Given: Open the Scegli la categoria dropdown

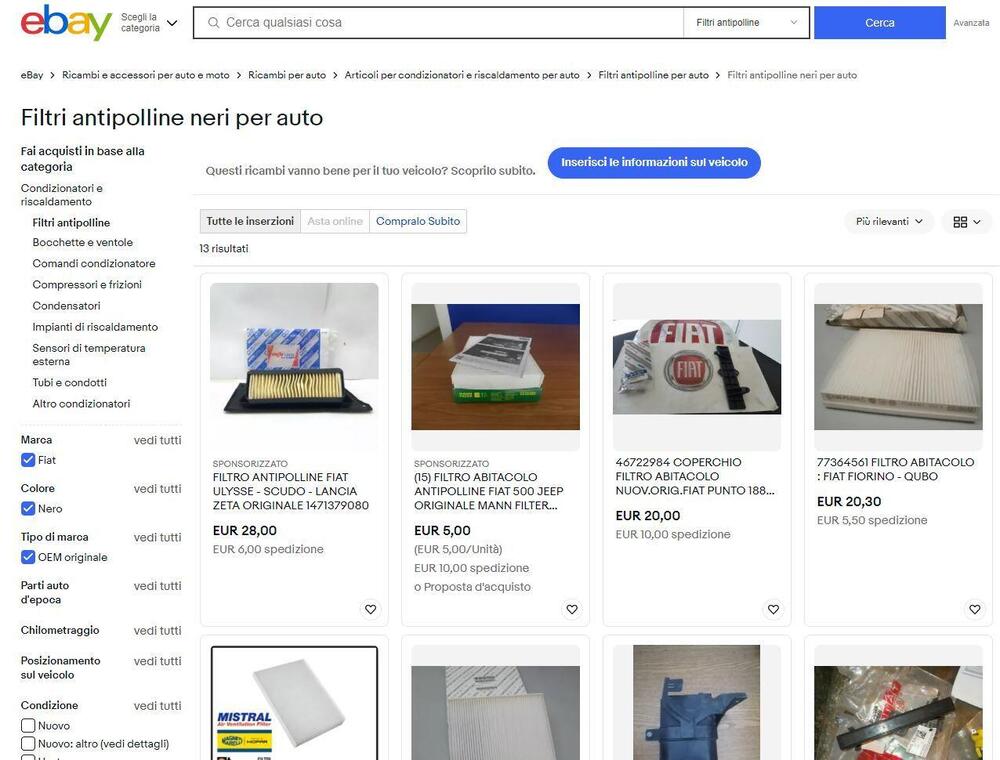Looking at the screenshot, I should (x=149, y=23).
